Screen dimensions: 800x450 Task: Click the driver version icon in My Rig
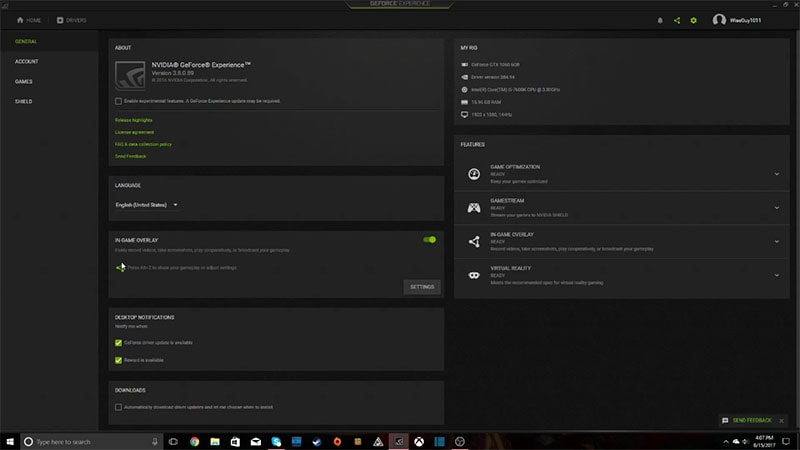(x=464, y=77)
